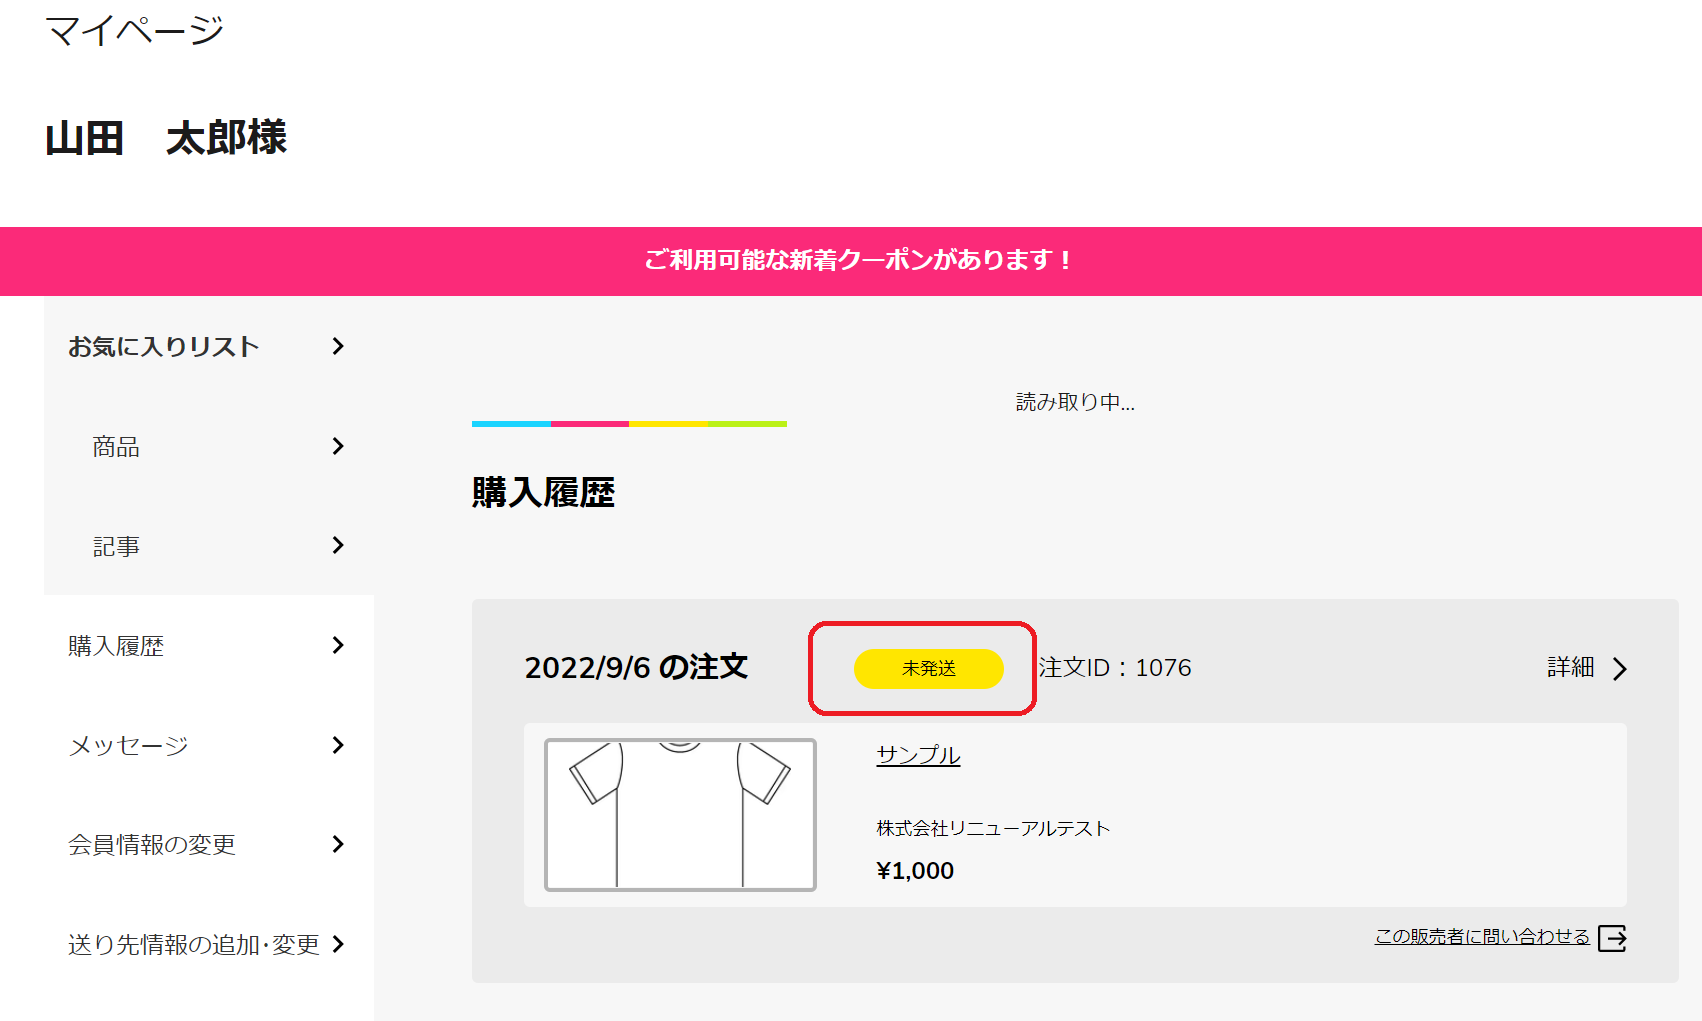This screenshot has height=1021, width=1702.
Task: Open the お気に入りリスト menu item
Action: 164,347
